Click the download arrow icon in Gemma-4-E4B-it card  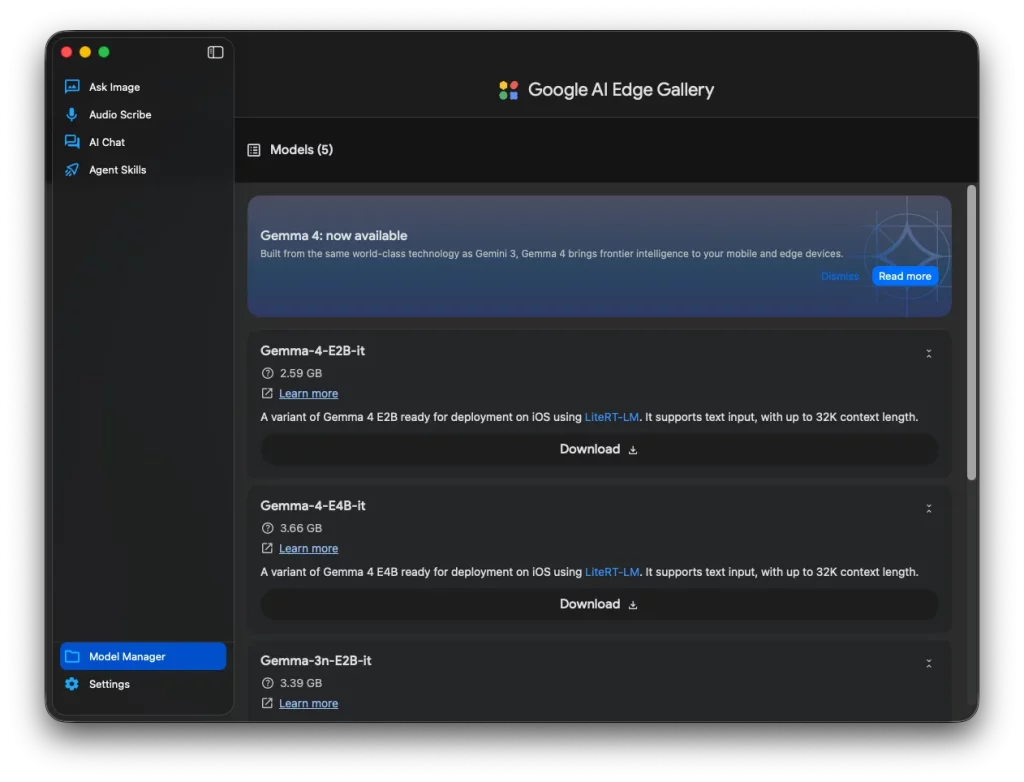pyautogui.click(x=633, y=605)
